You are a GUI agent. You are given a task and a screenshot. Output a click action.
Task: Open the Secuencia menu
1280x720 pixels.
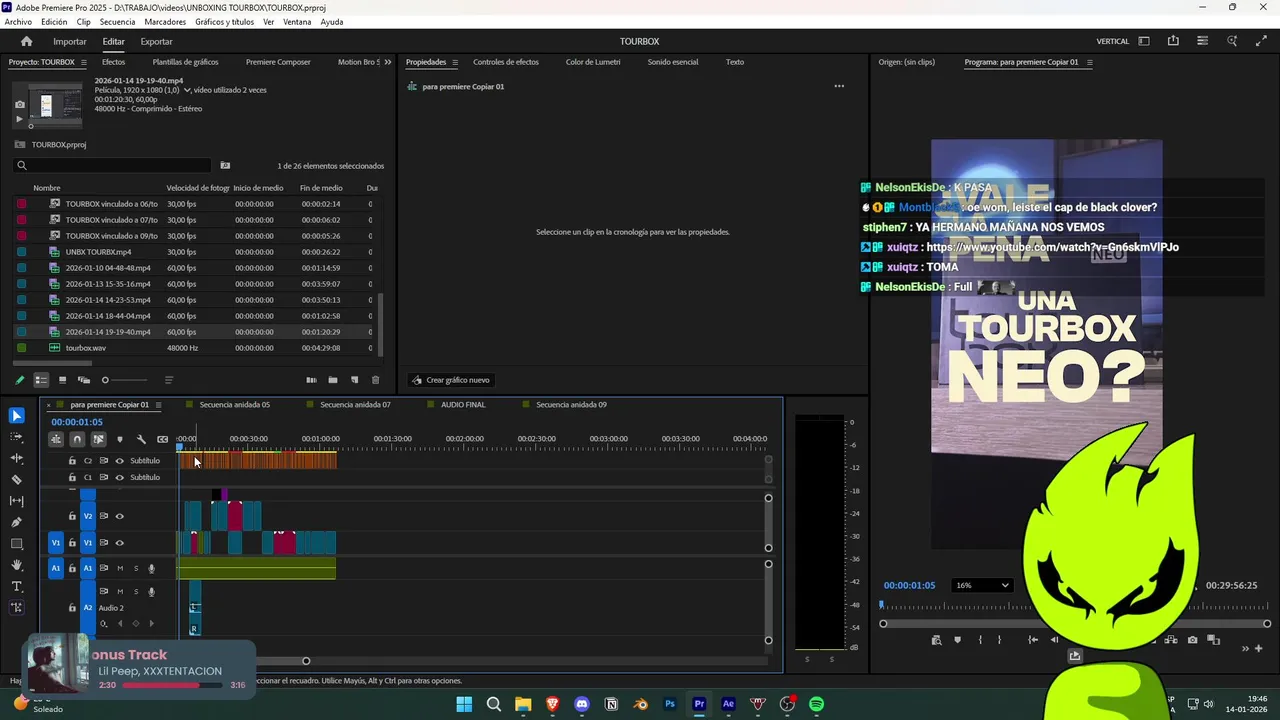[x=117, y=21]
